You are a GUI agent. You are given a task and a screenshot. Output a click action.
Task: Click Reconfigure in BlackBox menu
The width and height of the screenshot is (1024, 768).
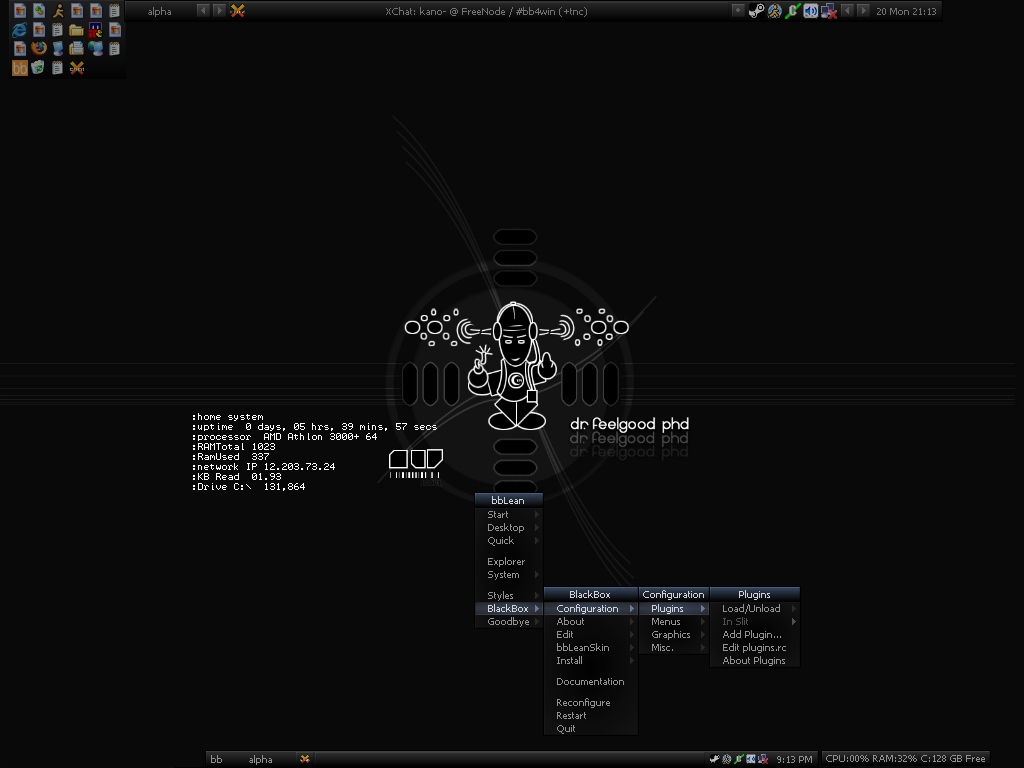(590, 703)
